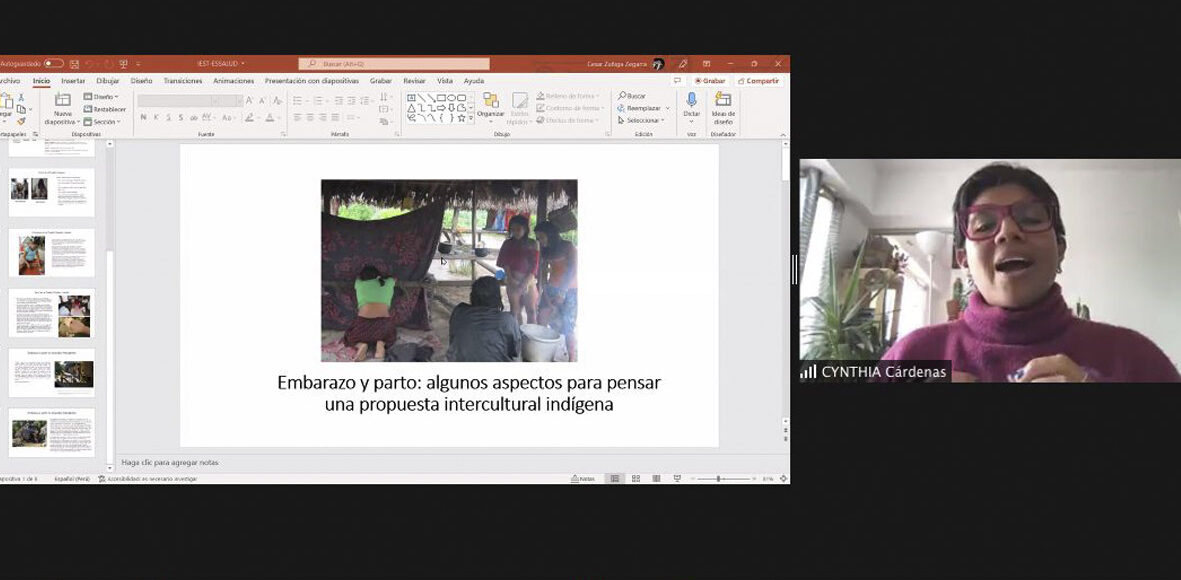The height and width of the screenshot is (580, 1181).
Task: Open the slide layout Diseño dropdown
Action: 102,97
